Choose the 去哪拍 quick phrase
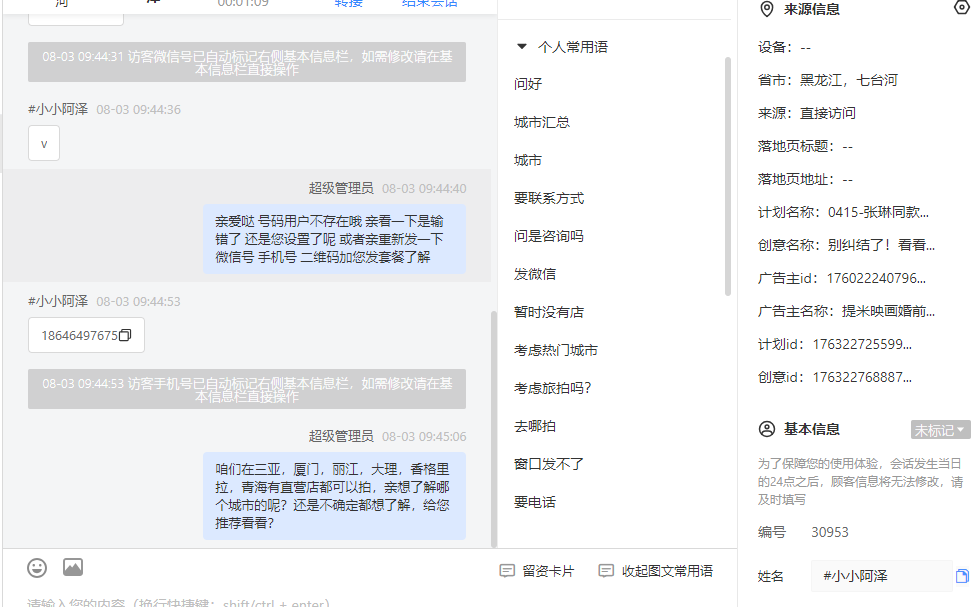This screenshot has width=979, height=607. 535,426
